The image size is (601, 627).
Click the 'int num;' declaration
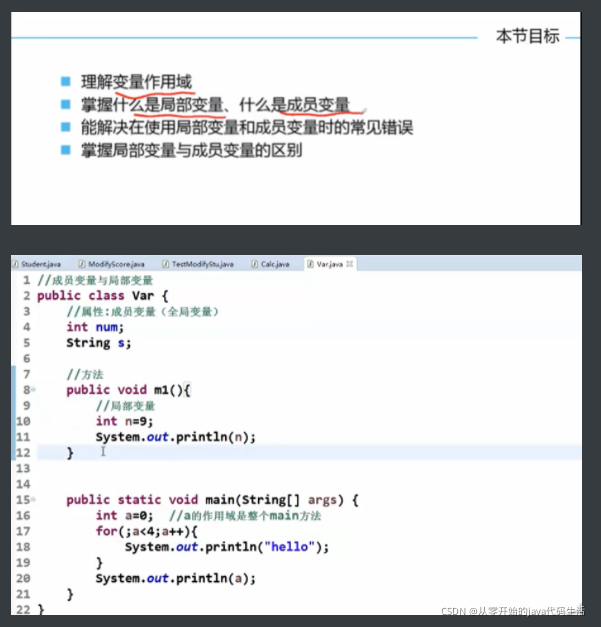tap(95, 327)
